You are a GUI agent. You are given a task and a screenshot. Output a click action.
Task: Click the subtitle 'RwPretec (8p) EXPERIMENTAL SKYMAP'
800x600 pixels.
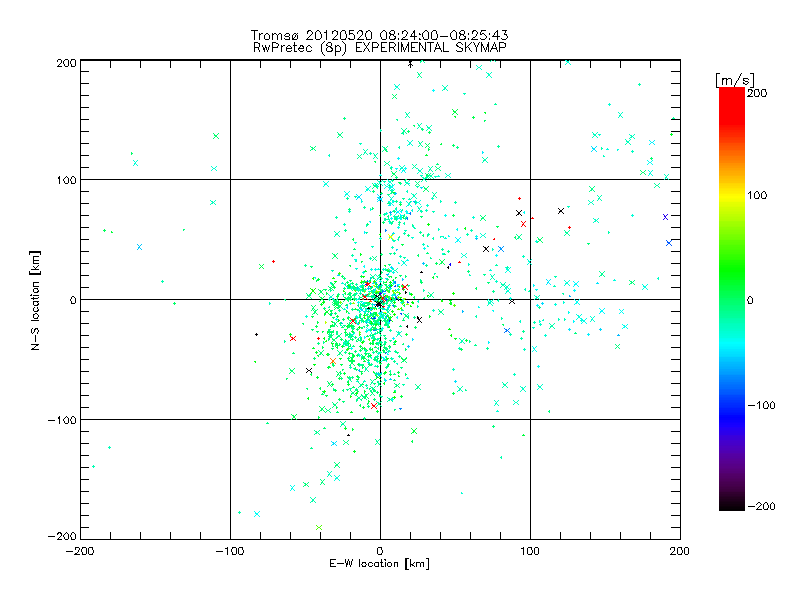pyautogui.click(x=379, y=48)
